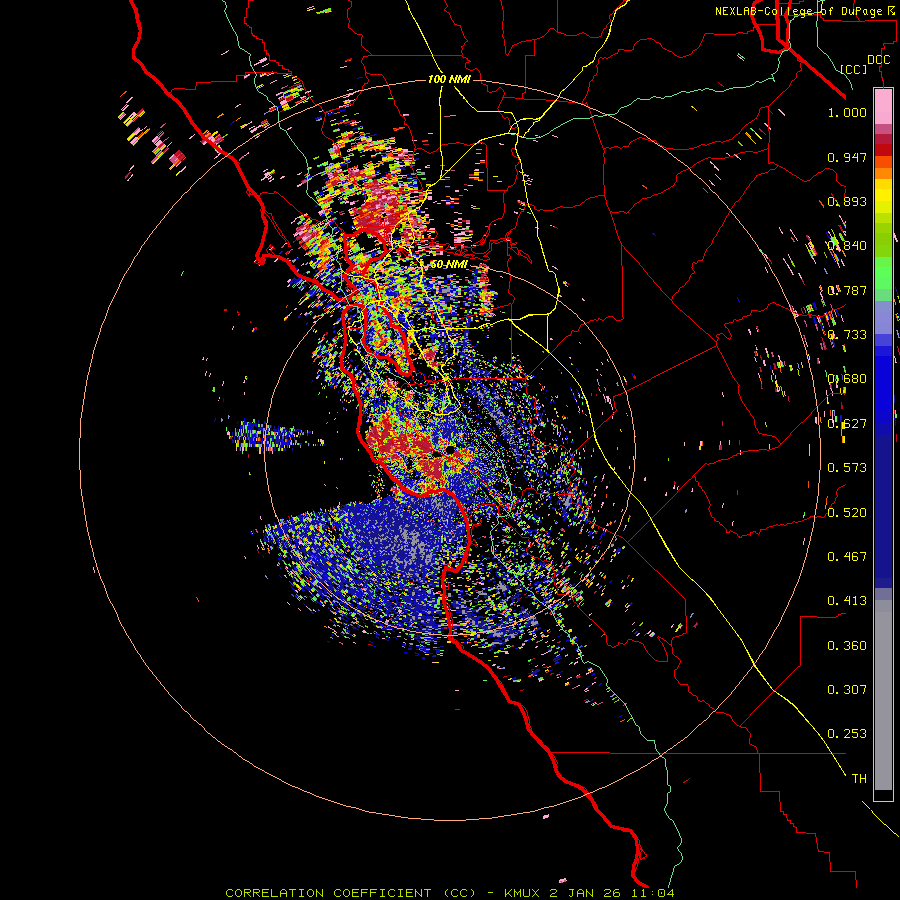The height and width of the screenshot is (900, 900).
Task: Click the 0.307 scale label
Action: pos(847,690)
